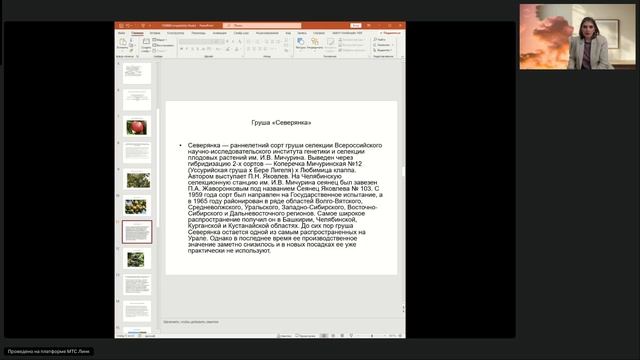Switch to the Вставка ribbon tab
Viewport: 640px width, 360px height.
(155, 33)
